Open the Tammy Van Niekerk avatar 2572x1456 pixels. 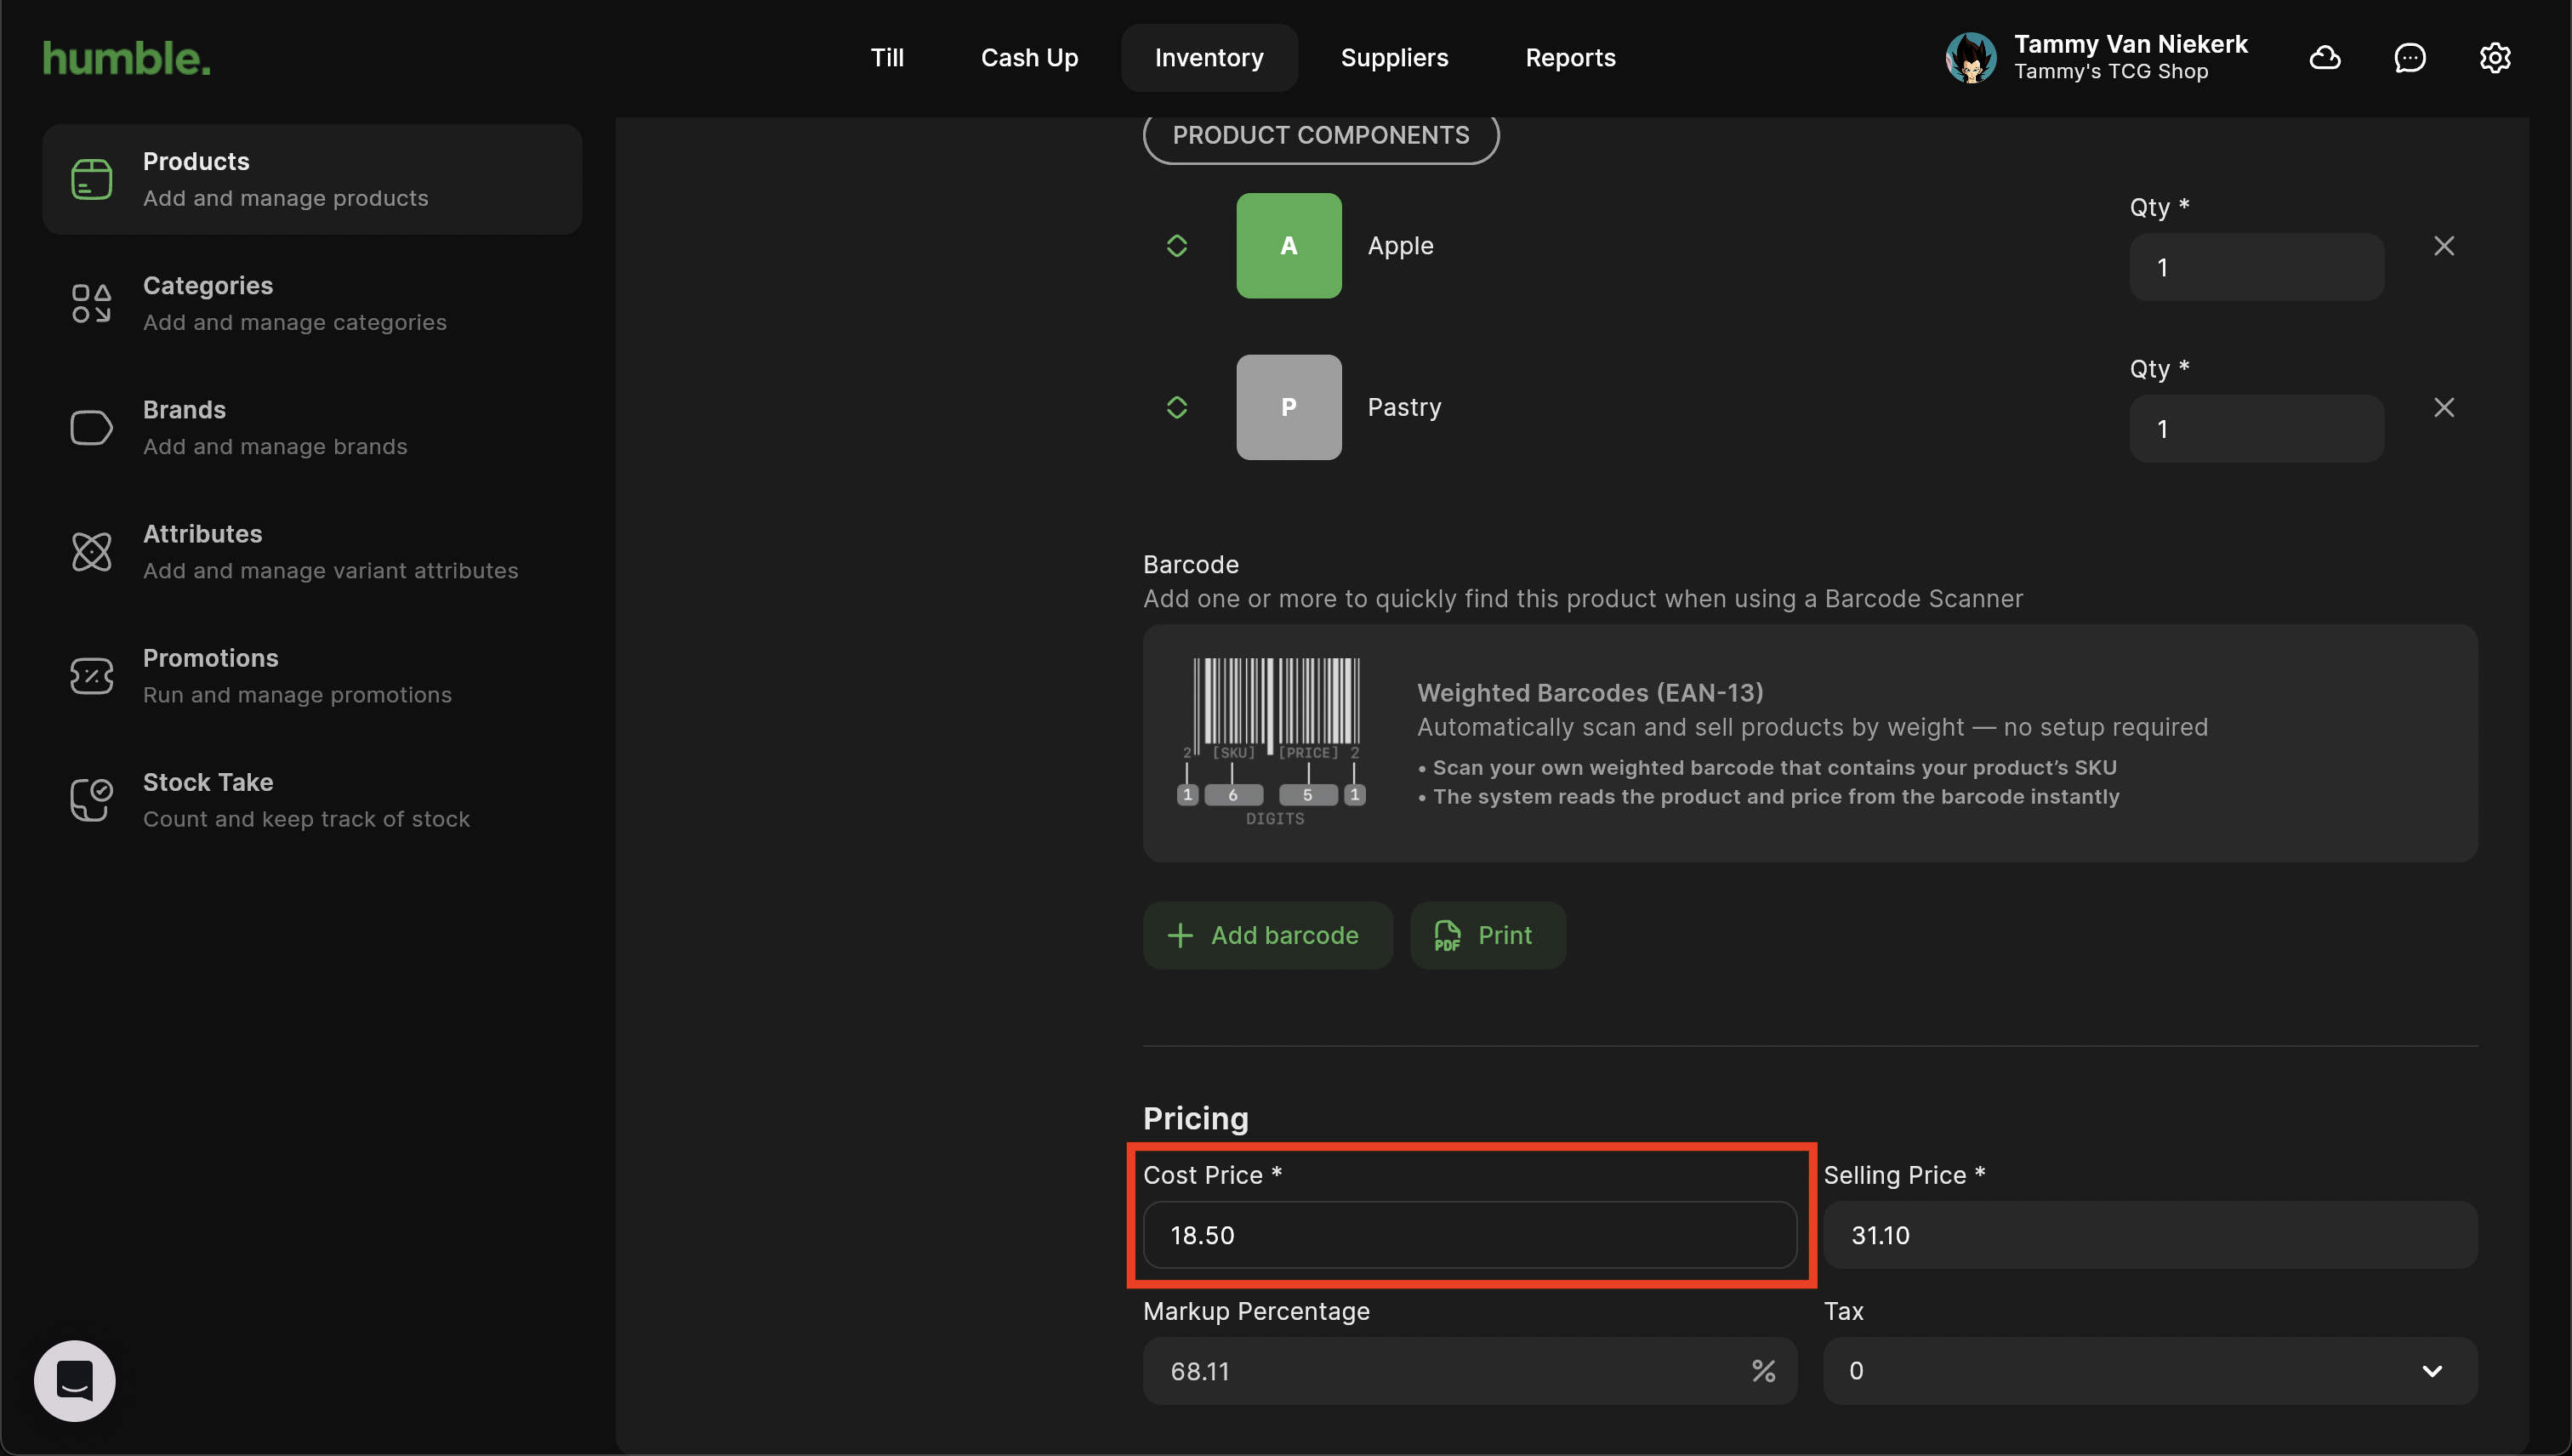[1970, 58]
